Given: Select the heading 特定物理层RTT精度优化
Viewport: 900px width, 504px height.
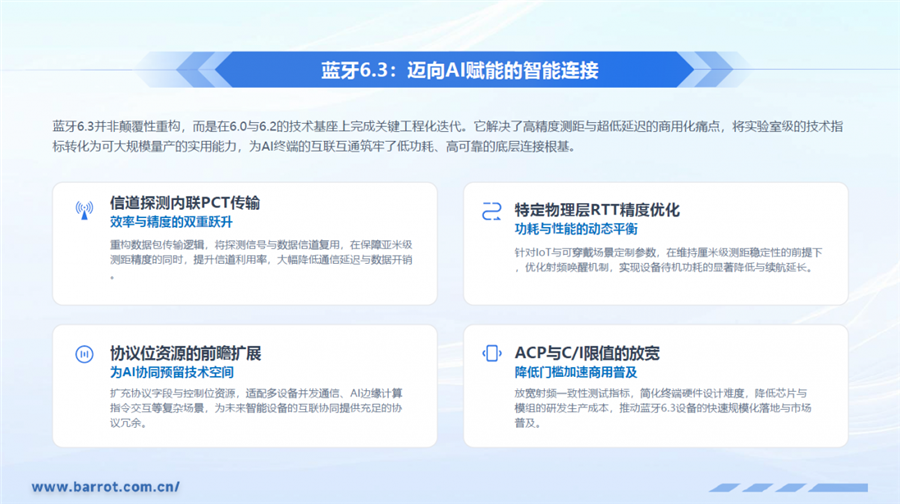Looking at the screenshot, I should pos(597,210).
